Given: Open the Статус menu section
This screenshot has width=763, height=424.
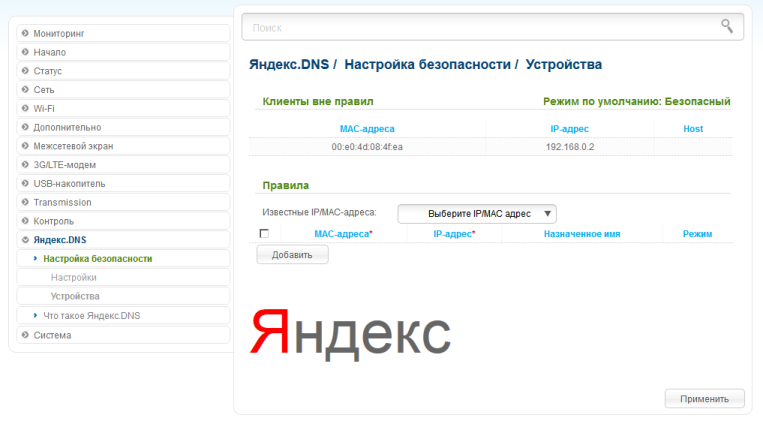Looking at the screenshot, I should (123, 71).
